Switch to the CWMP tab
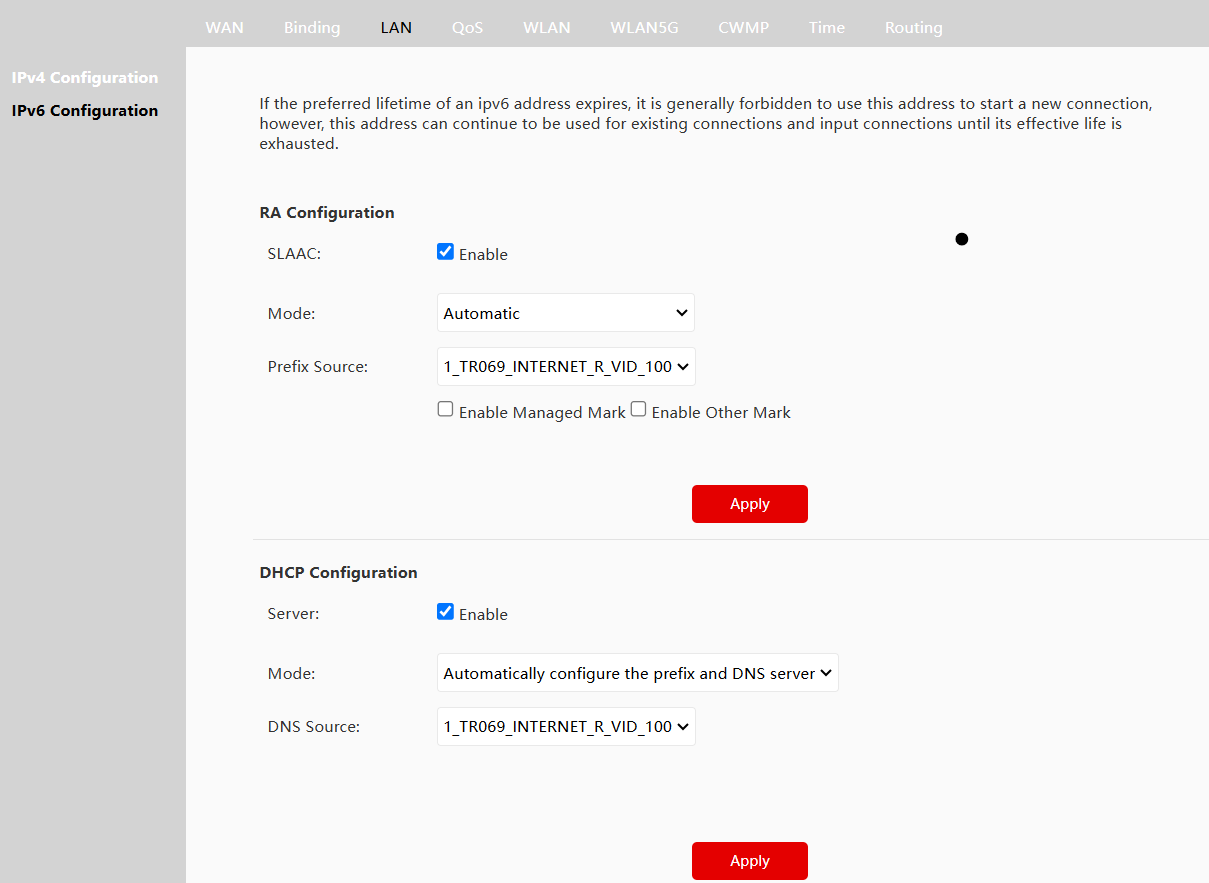Image resolution: width=1209 pixels, height=883 pixels. (744, 27)
